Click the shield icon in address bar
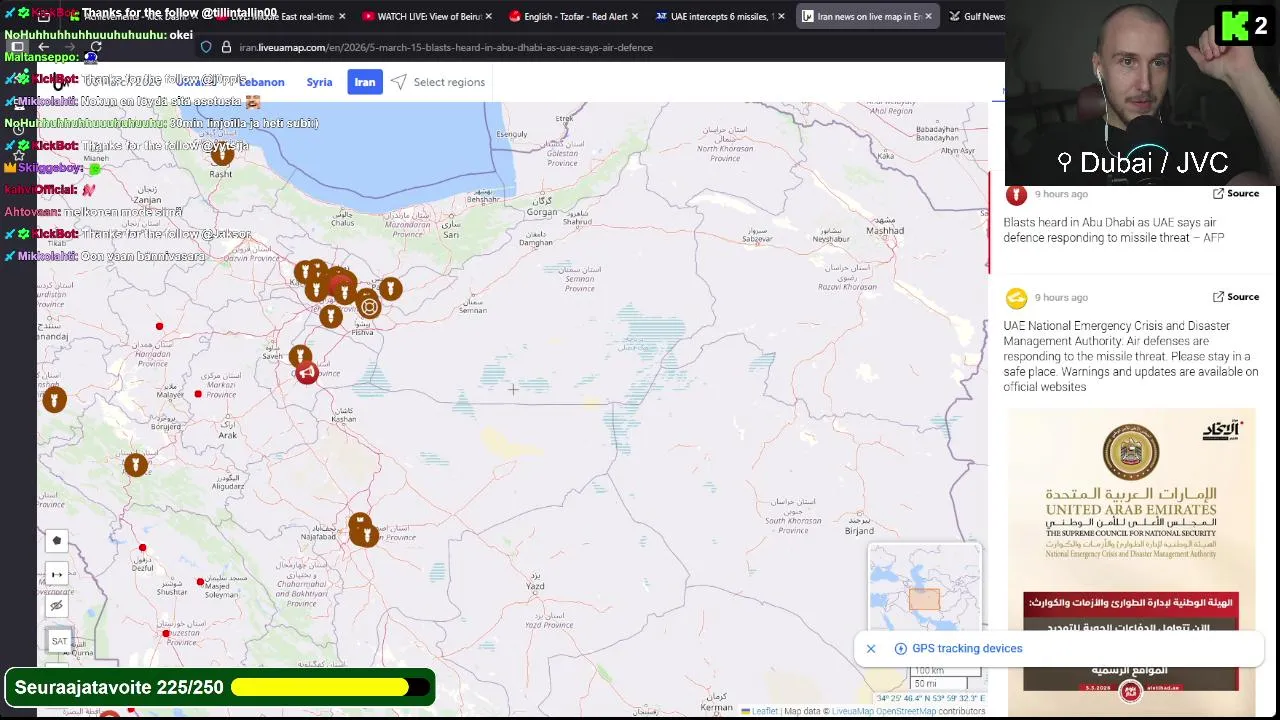1280x720 pixels. tap(206, 47)
